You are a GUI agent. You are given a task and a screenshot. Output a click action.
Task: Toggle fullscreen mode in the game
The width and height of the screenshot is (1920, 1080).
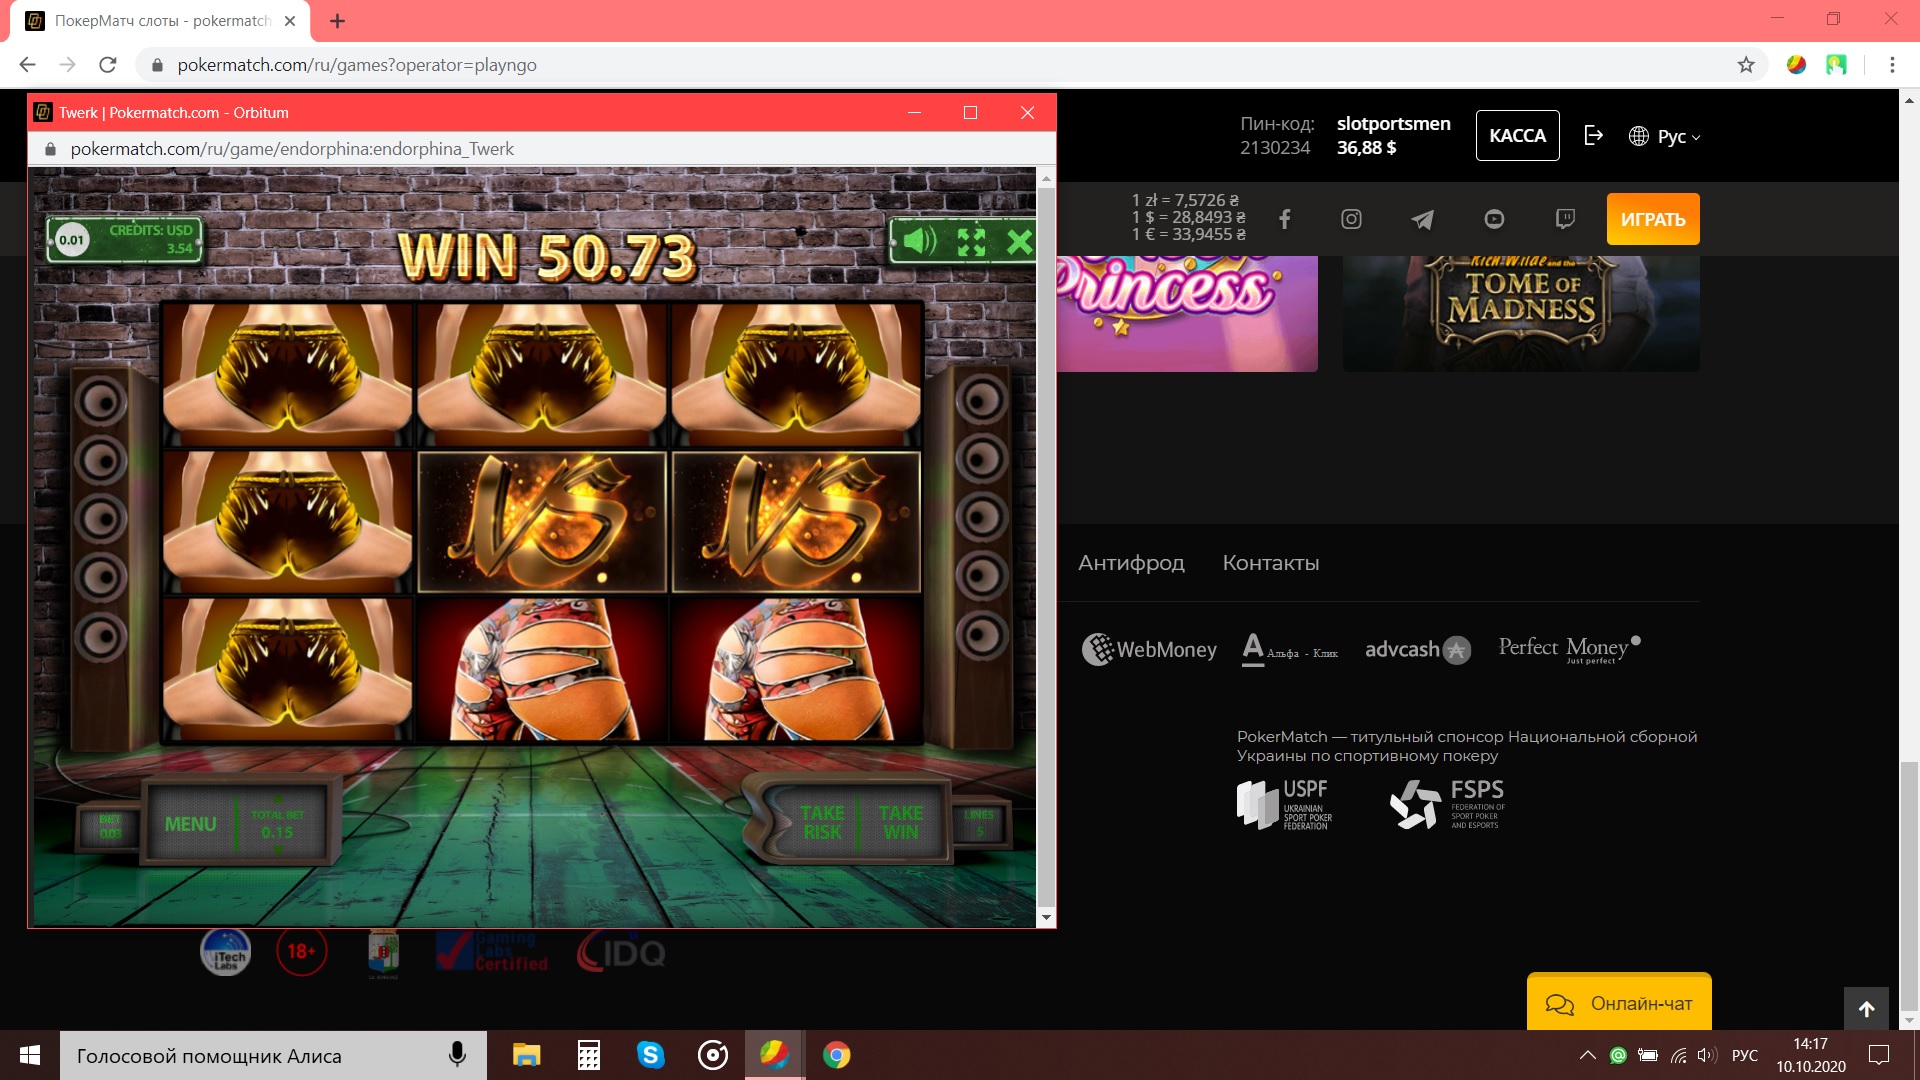(971, 241)
